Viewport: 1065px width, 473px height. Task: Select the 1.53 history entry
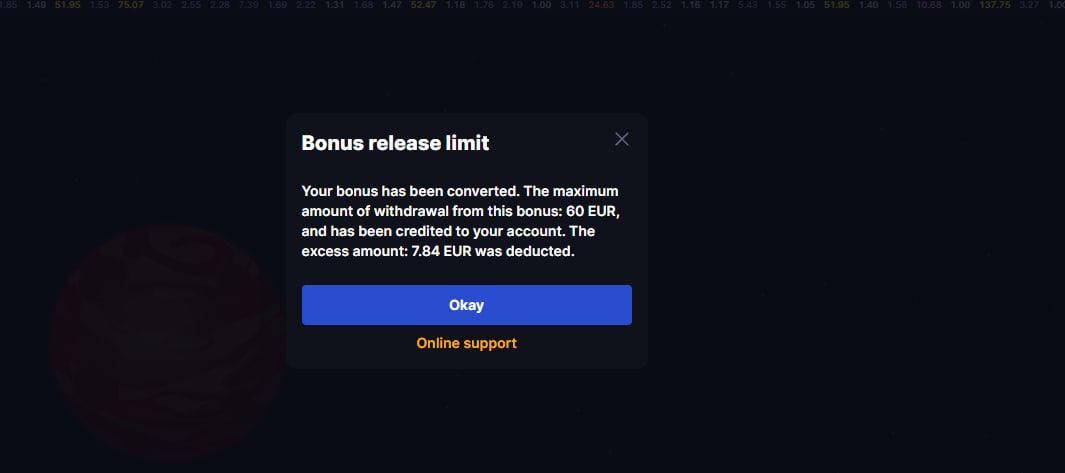click(99, 5)
